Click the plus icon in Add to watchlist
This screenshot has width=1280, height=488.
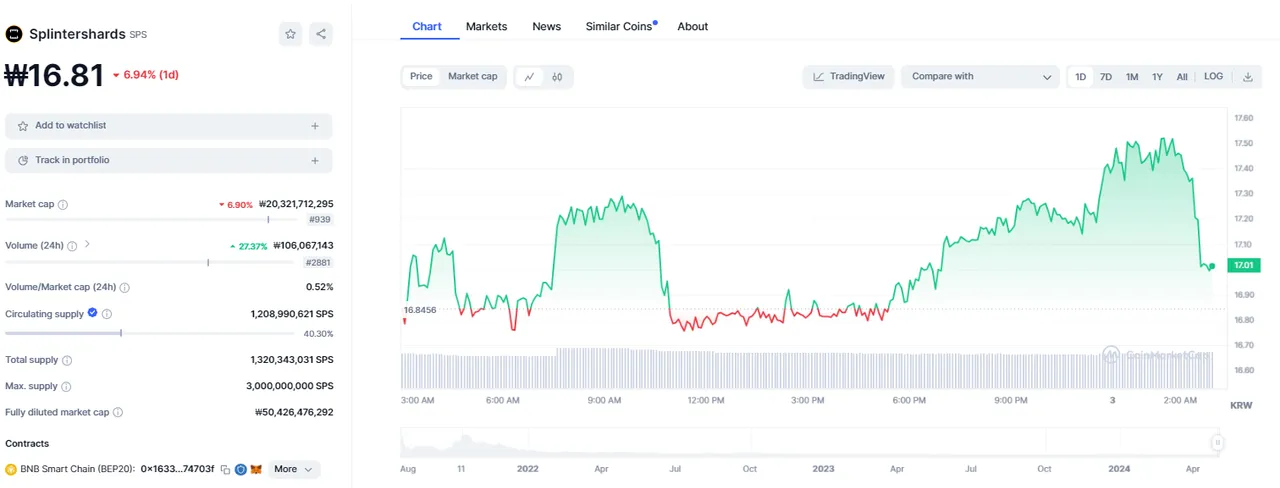pyautogui.click(x=315, y=126)
